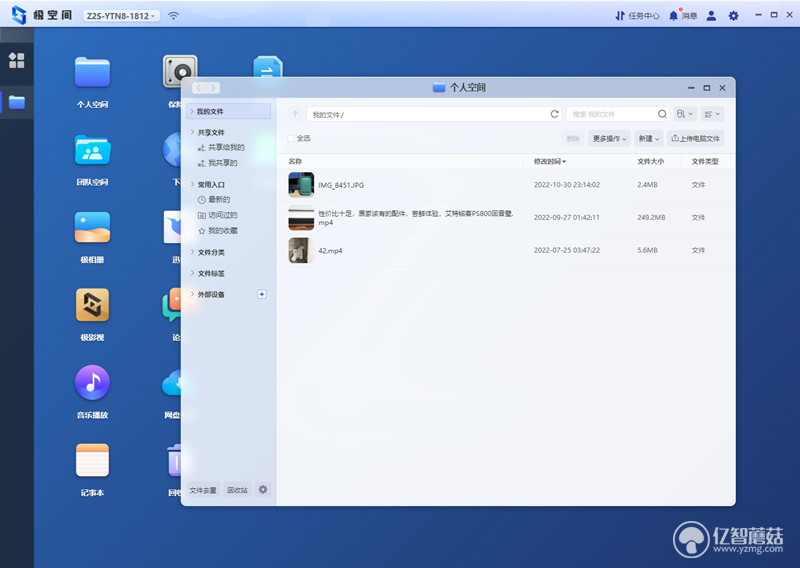
Task: Expand the 共享文件 tree node
Action: (x=192, y=132)
